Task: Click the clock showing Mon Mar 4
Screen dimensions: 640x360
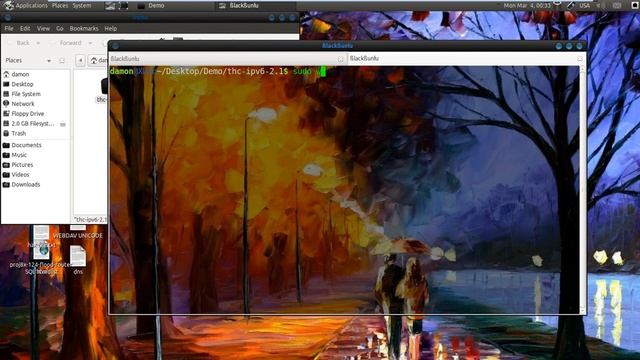Action: (x=528, y=6)
